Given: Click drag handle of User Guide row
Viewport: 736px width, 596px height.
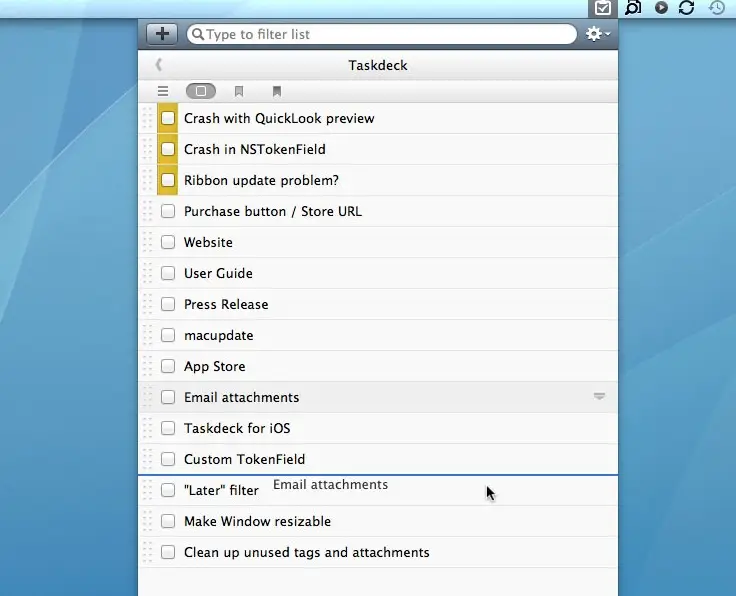Looking at the screenshot, I should pos(147,273).
